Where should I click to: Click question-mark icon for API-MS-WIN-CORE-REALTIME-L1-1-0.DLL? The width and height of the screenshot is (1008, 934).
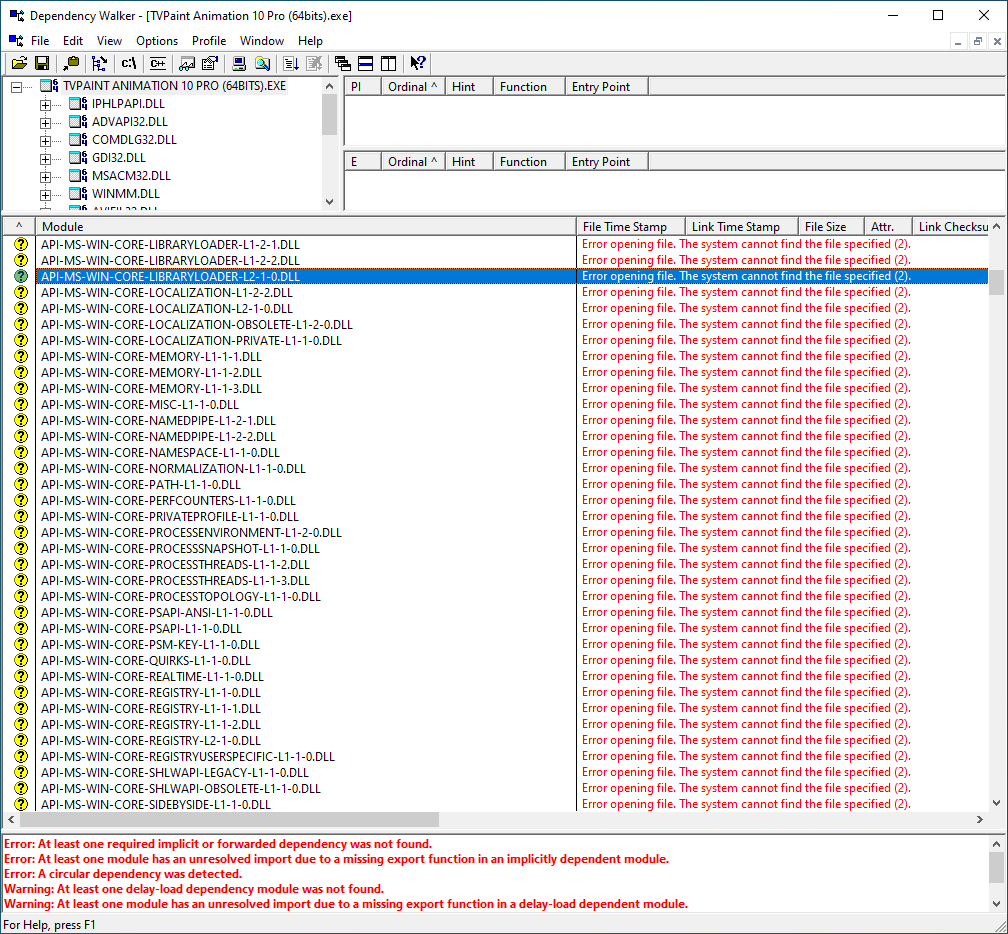tap(21, 676)
